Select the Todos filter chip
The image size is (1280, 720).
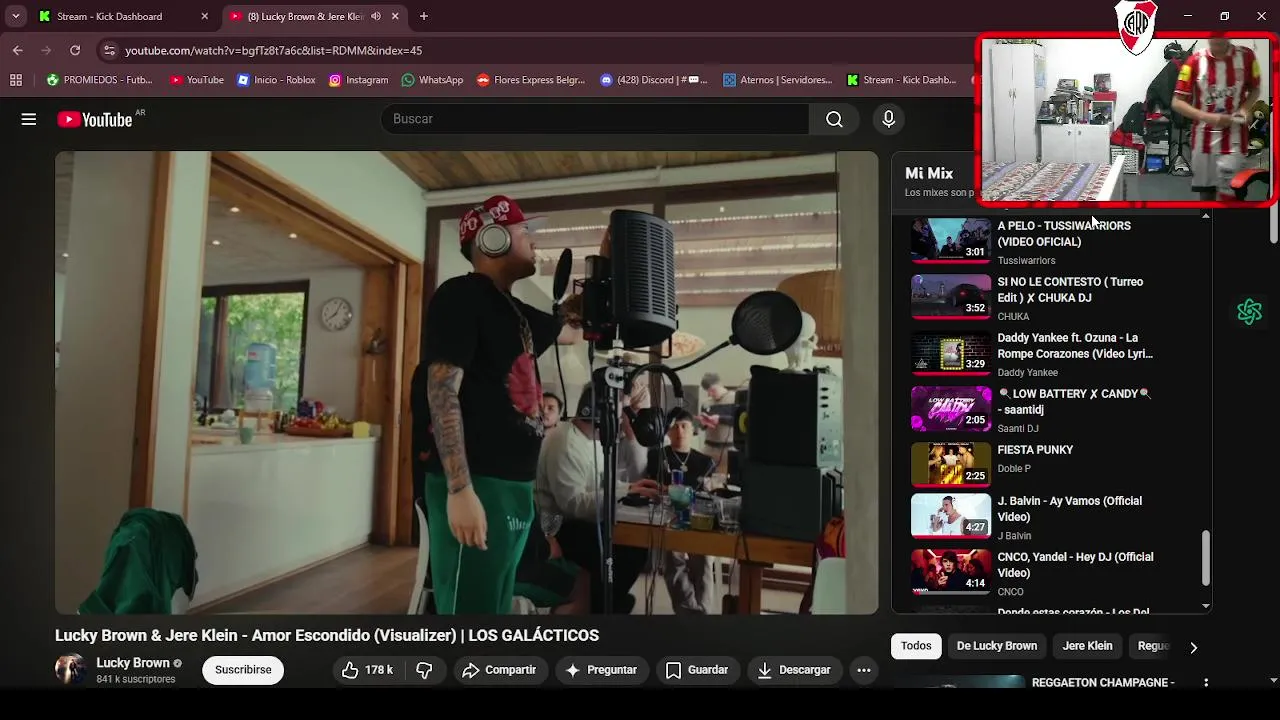click(x=916, y=646)
